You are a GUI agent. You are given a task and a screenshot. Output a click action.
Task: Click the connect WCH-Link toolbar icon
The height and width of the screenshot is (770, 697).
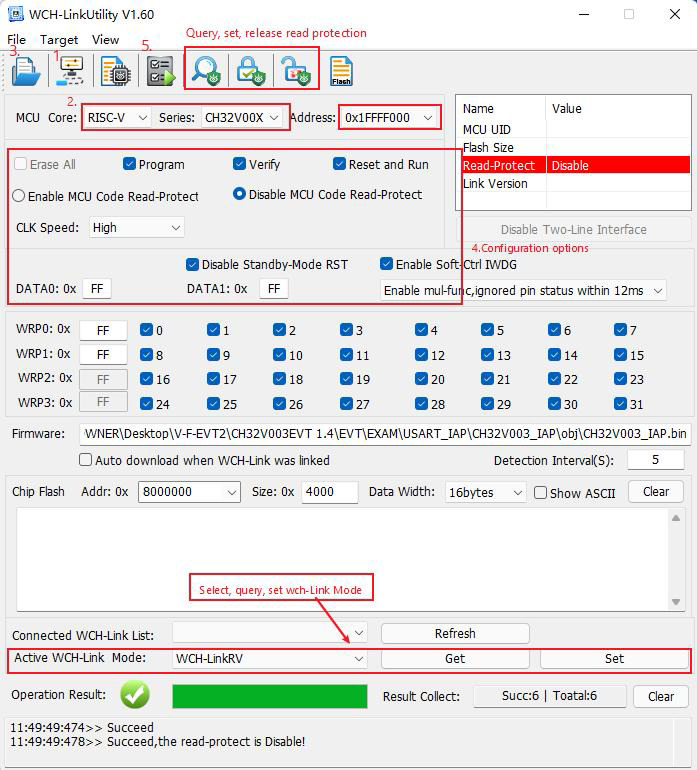71,72
